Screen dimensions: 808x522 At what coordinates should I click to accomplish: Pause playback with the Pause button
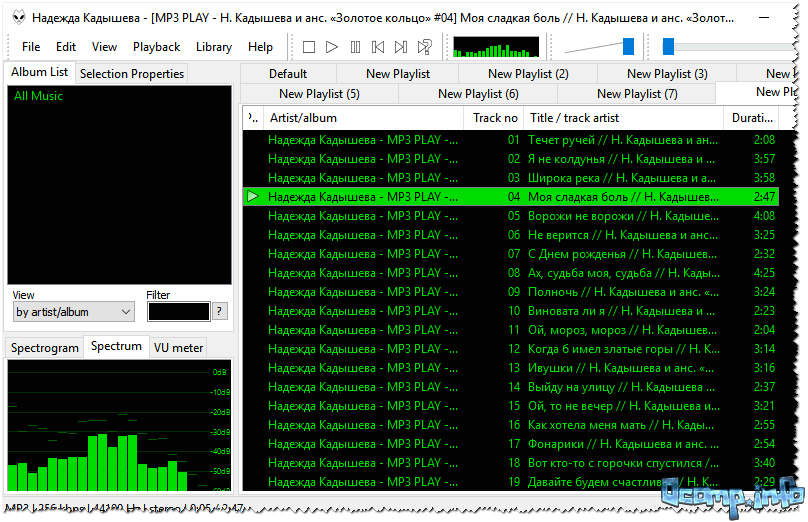click(x=355, y=47)
